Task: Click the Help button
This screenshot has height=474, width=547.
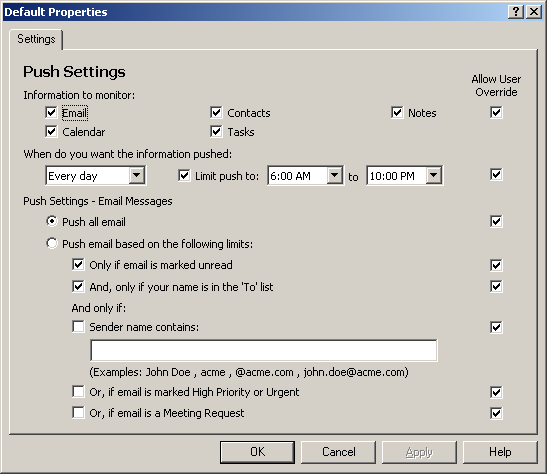Action: [500, 452]
